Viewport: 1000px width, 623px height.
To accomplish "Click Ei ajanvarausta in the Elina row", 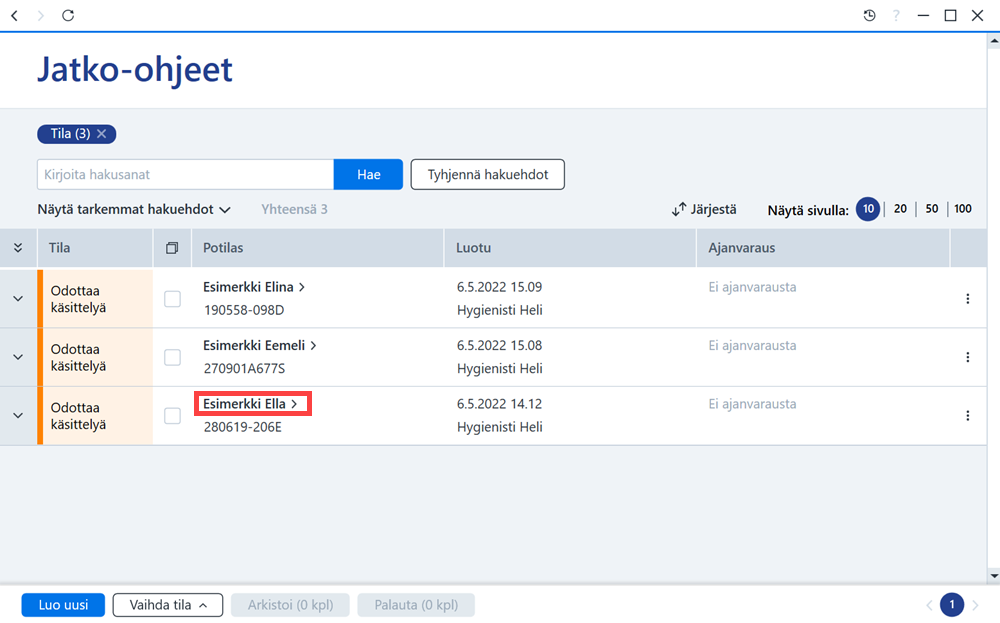I will (753, 288).
